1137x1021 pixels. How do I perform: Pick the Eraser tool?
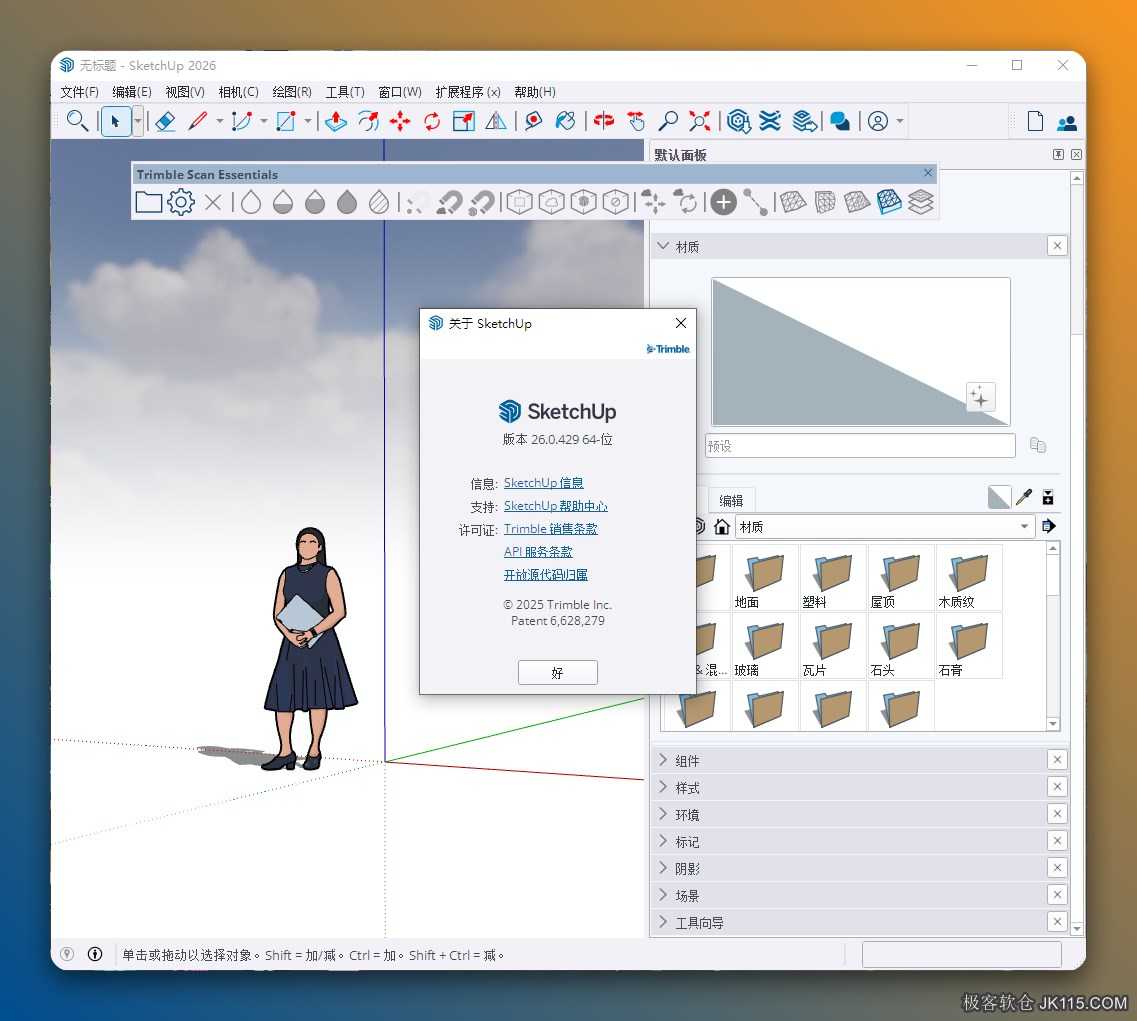[x=166, y=121]
